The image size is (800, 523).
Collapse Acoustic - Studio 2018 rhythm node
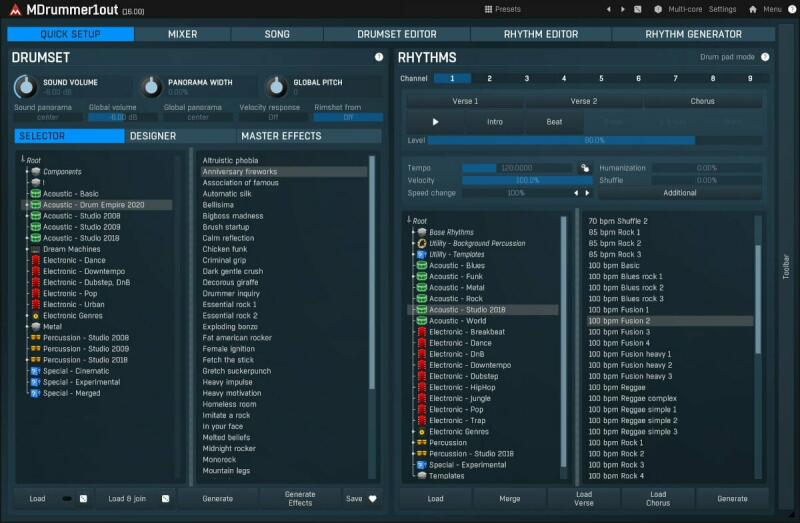click(413, 310)
